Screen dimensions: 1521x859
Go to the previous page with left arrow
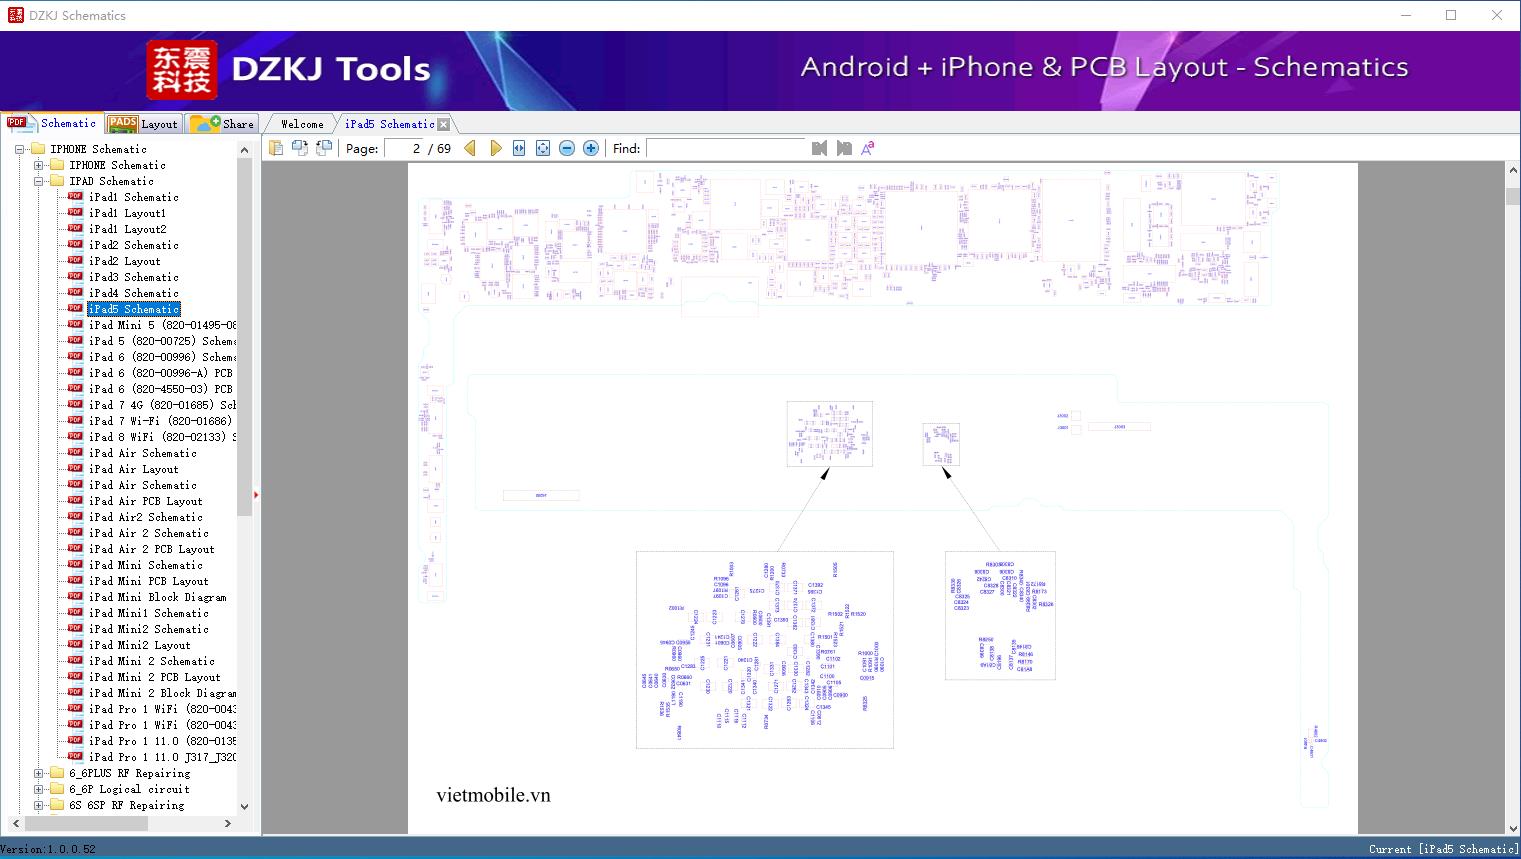coord(470,148)
